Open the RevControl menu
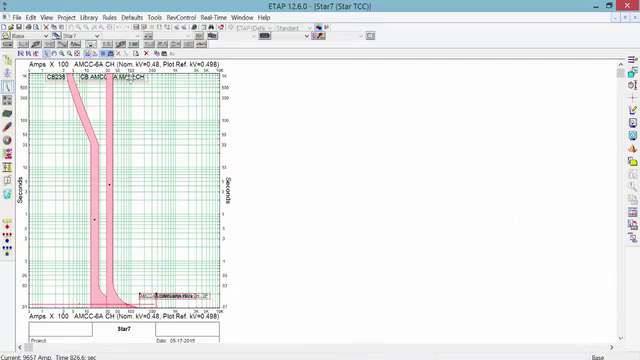The width and height of the screenshot is (640, 360). tap(181, 18)
